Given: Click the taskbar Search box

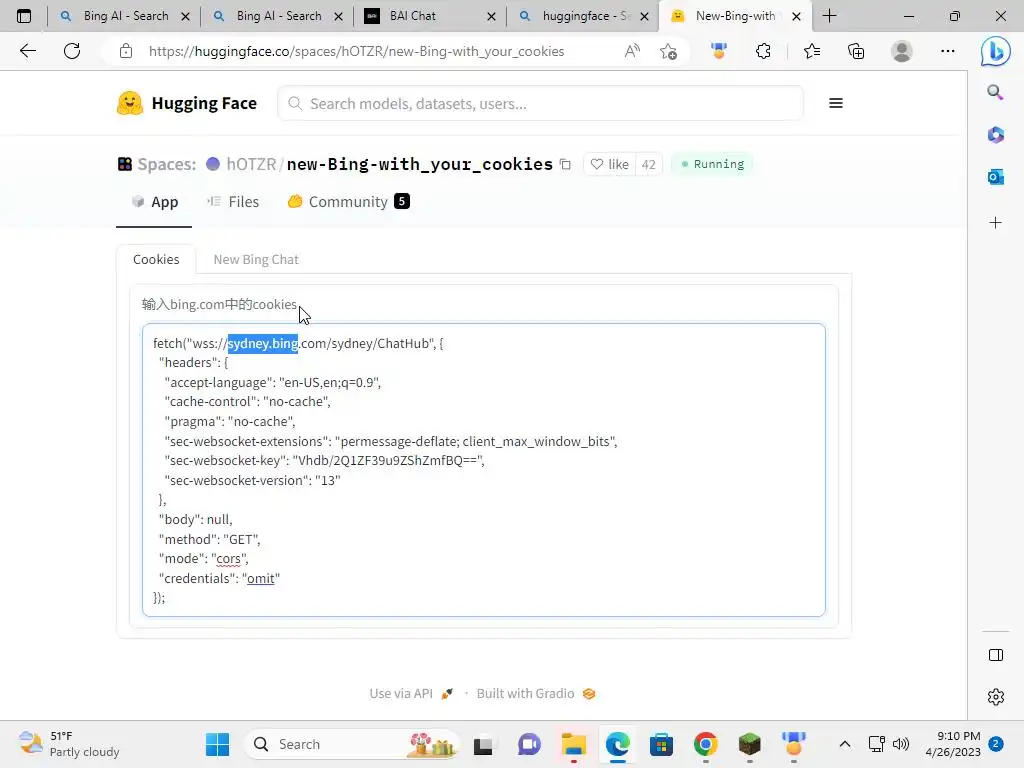Looking at the screenshot, I should pyautogui.click(x=353, y=744).
